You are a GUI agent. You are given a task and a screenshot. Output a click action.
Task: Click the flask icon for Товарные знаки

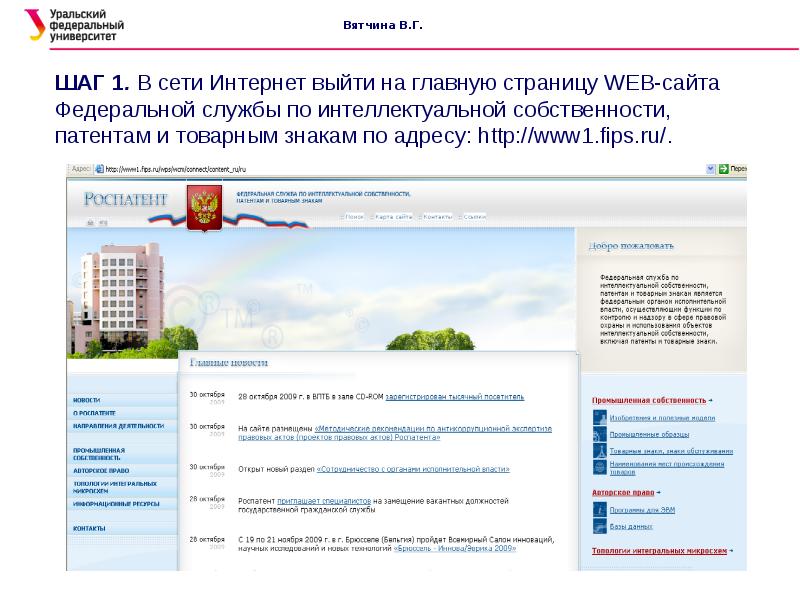(600, 451)
